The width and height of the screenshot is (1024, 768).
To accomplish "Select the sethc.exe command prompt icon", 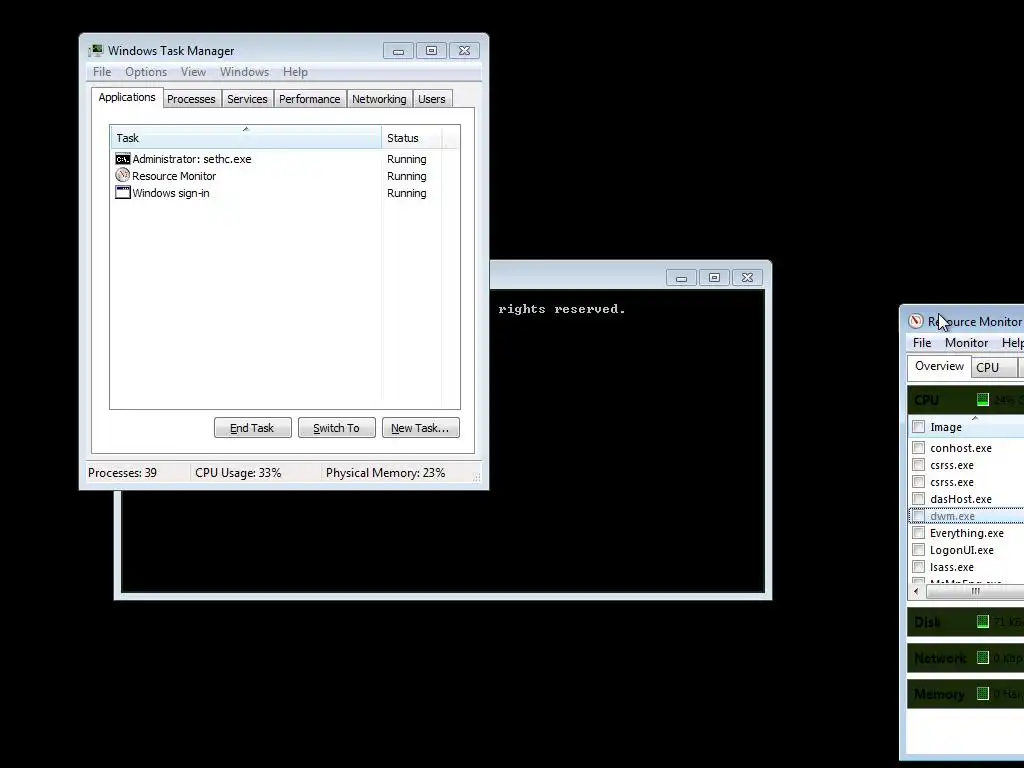I will (x=123, y=159).
